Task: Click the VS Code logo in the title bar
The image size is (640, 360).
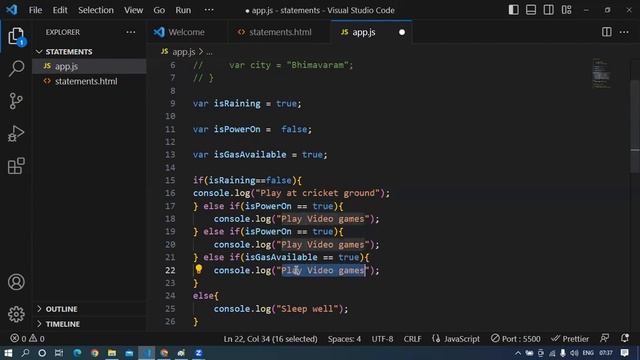Action: [x=11, y=10]
